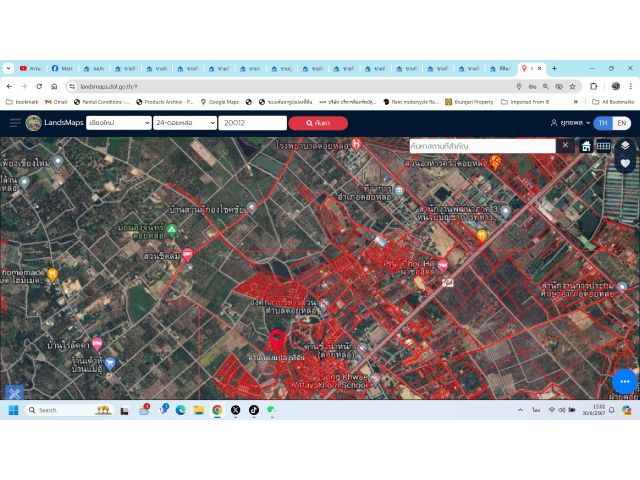Go back in browser
640x480 pixels.
9,86
